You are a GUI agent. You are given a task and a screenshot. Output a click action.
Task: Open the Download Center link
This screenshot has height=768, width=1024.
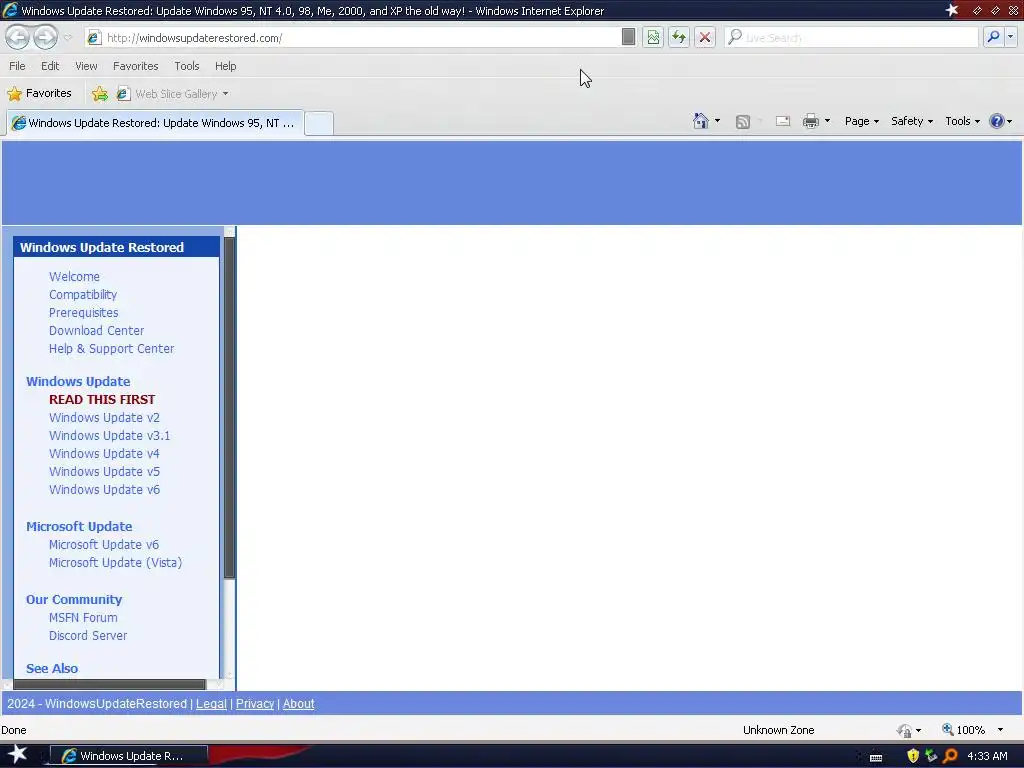[97, 330]
